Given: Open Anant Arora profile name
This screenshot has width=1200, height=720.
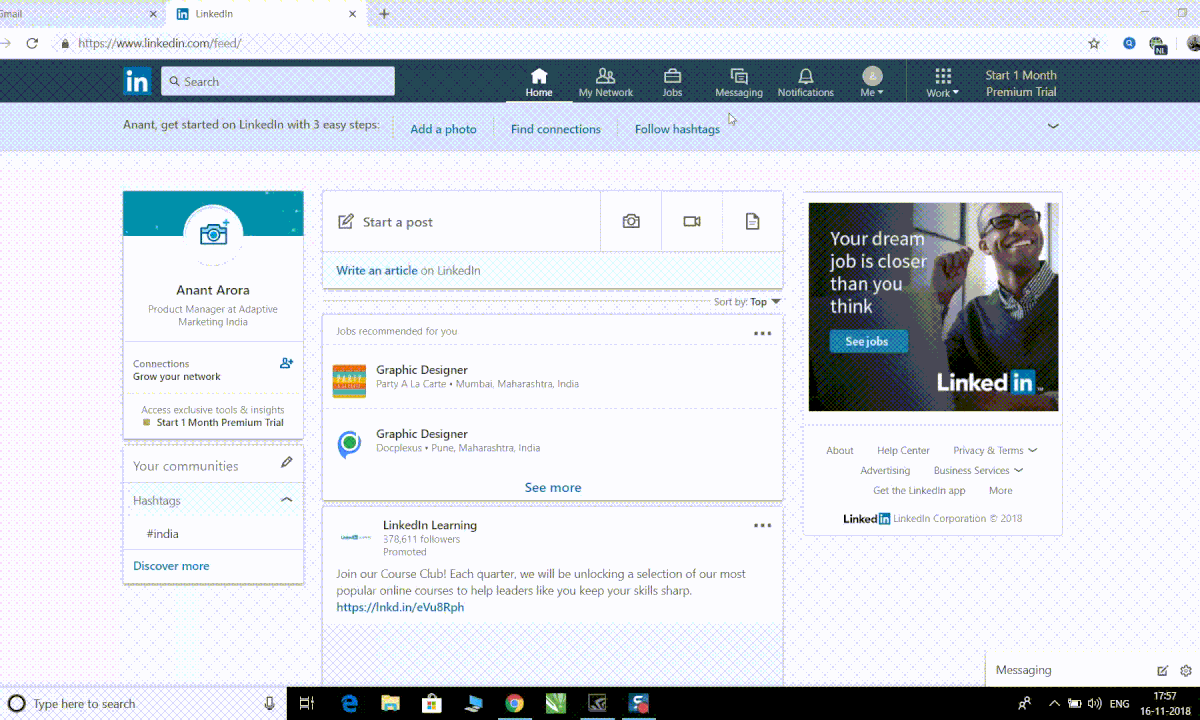Looking at the screenshot, I should point(213,290).
